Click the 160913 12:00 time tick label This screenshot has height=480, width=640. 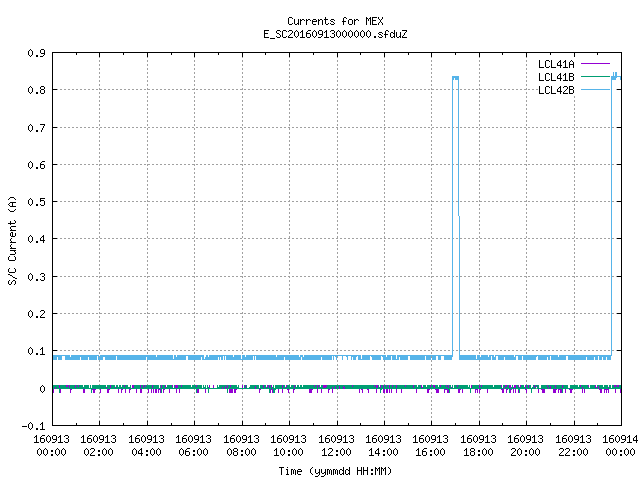337,446
